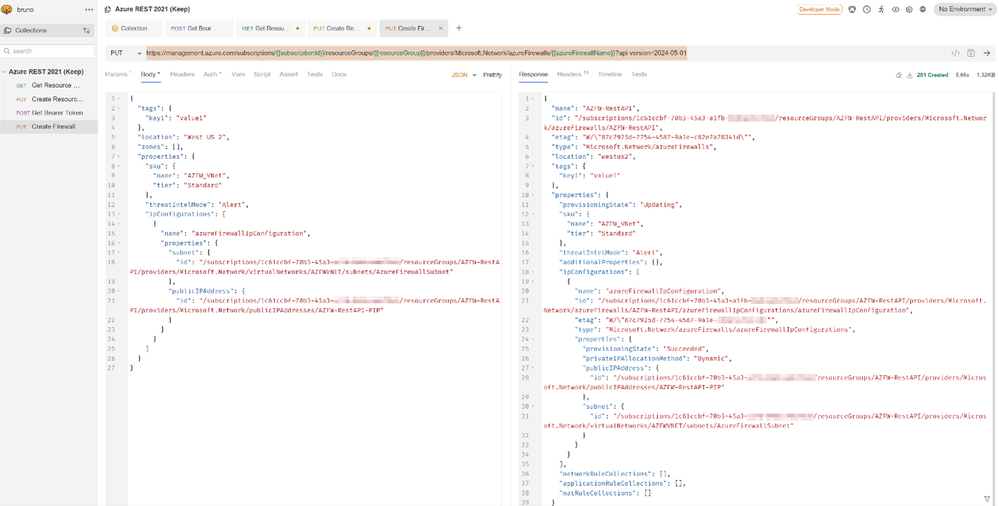Collapse the Azure REST 2021 (Keep) collection

(x=5, y=72)
